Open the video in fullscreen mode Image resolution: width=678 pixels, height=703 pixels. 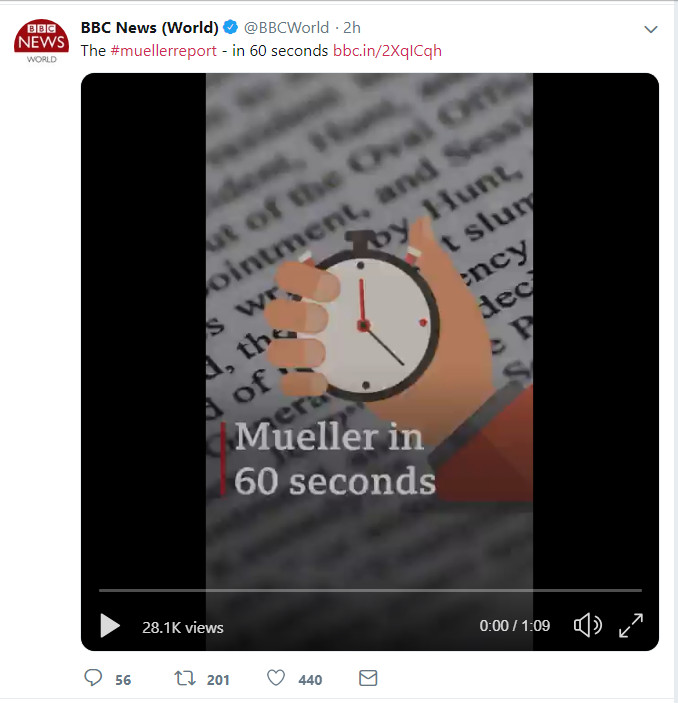630,625
